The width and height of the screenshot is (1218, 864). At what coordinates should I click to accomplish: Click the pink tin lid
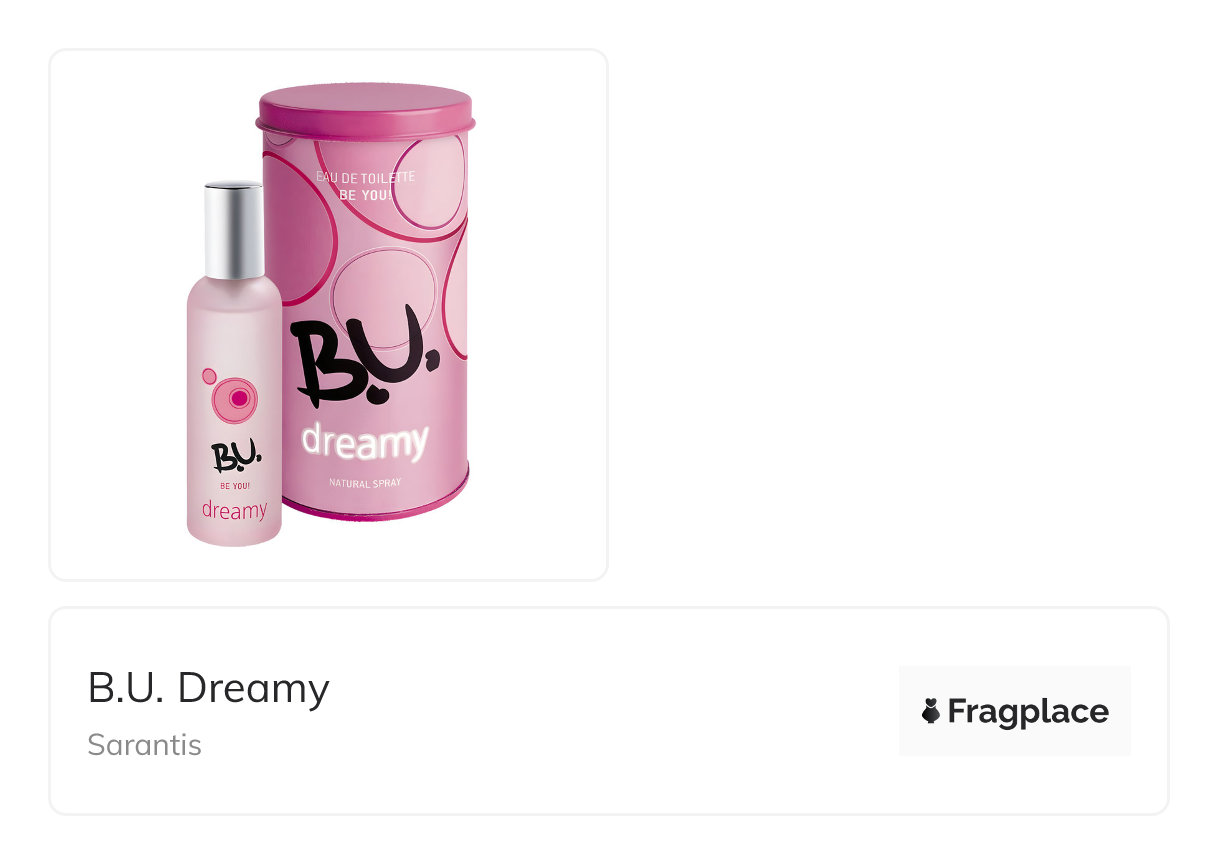pos(364,109)
